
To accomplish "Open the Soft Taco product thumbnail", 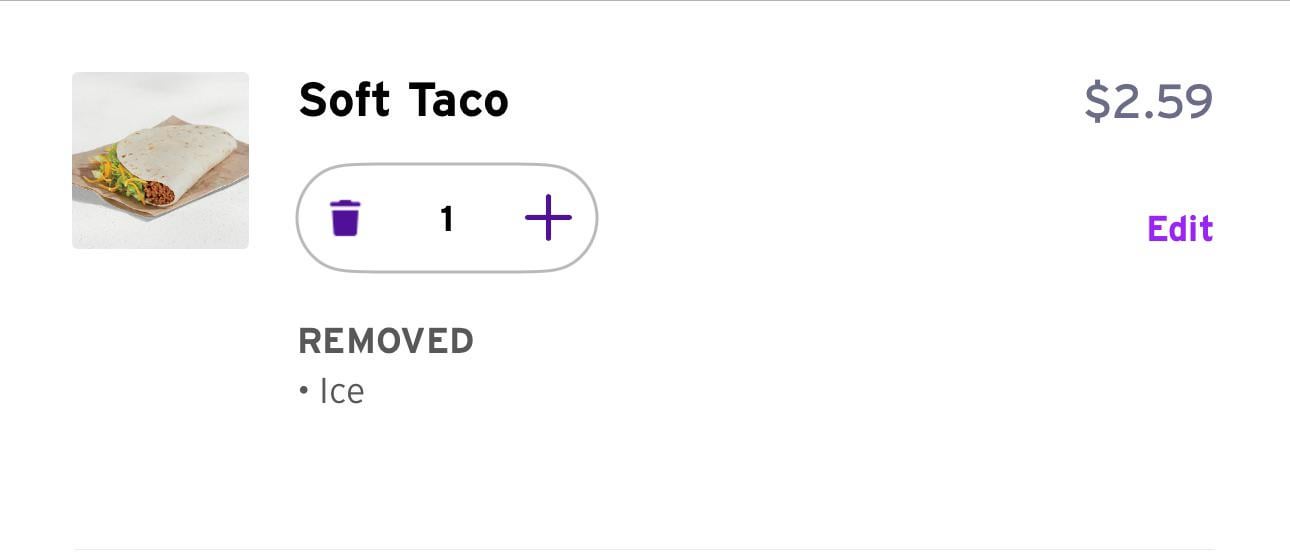I will 160,160.
